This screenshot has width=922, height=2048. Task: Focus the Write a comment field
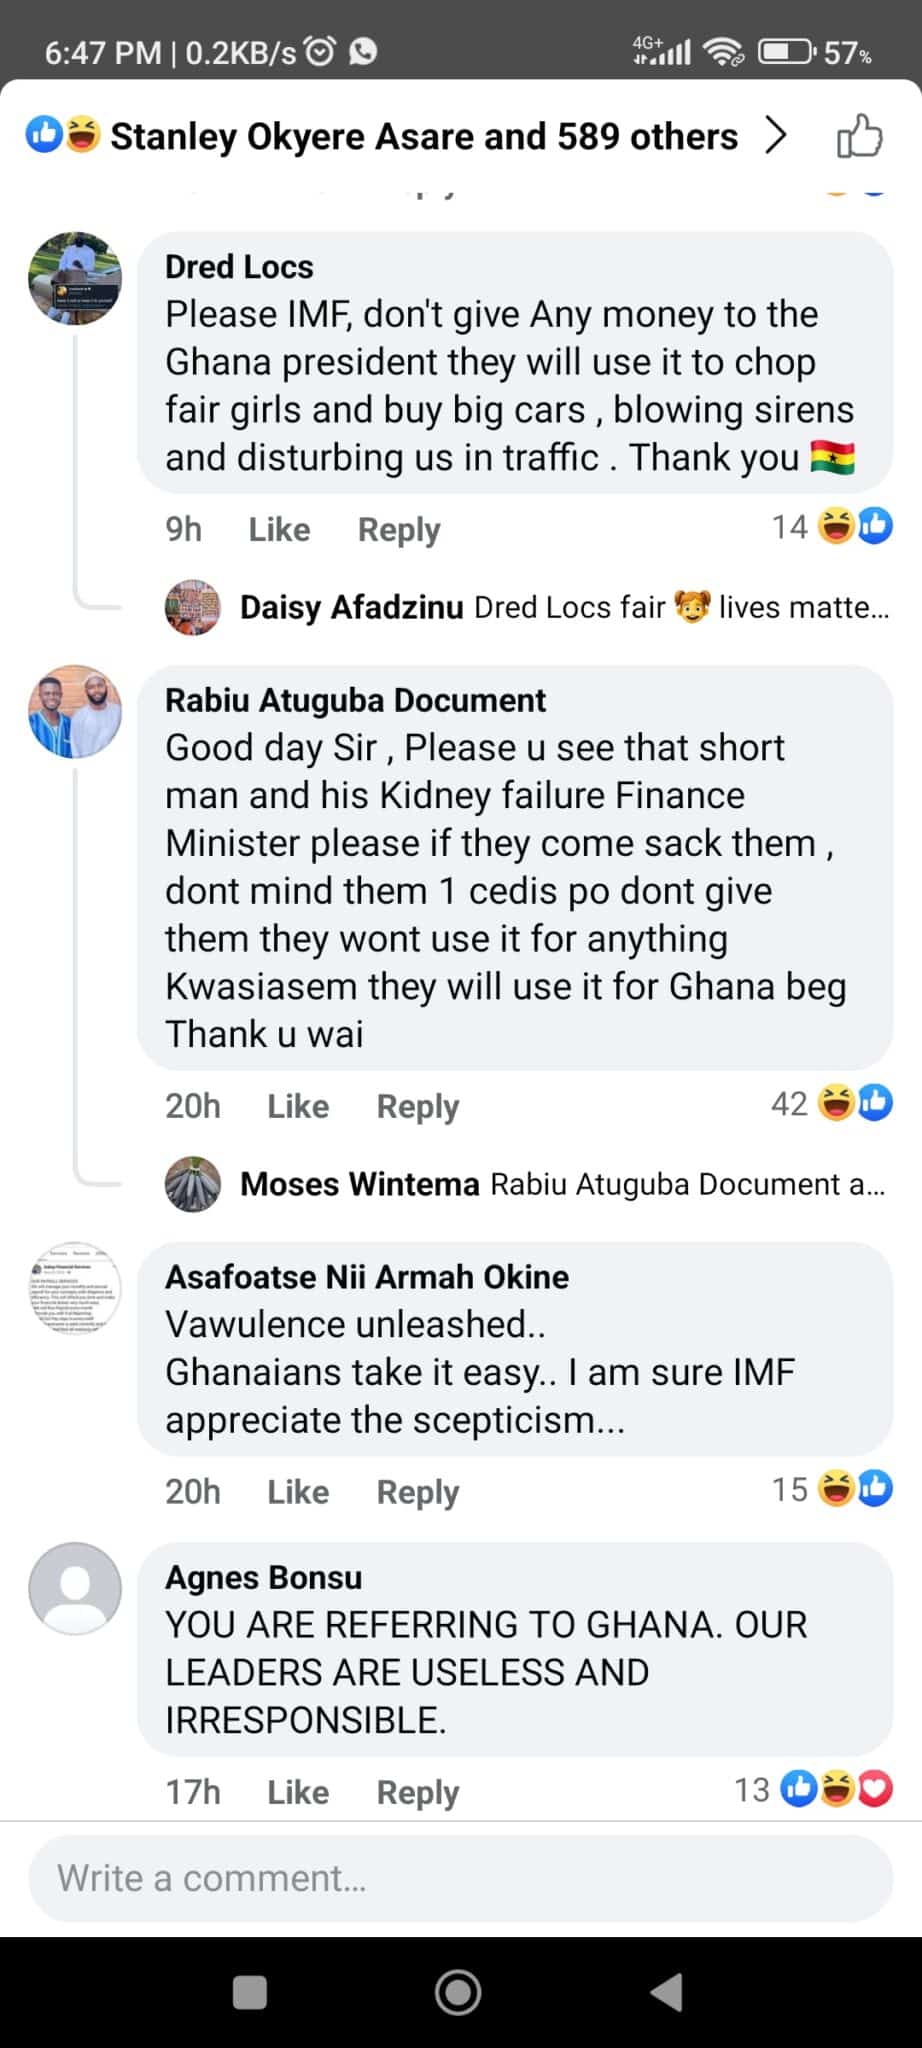pos(460,1878)
